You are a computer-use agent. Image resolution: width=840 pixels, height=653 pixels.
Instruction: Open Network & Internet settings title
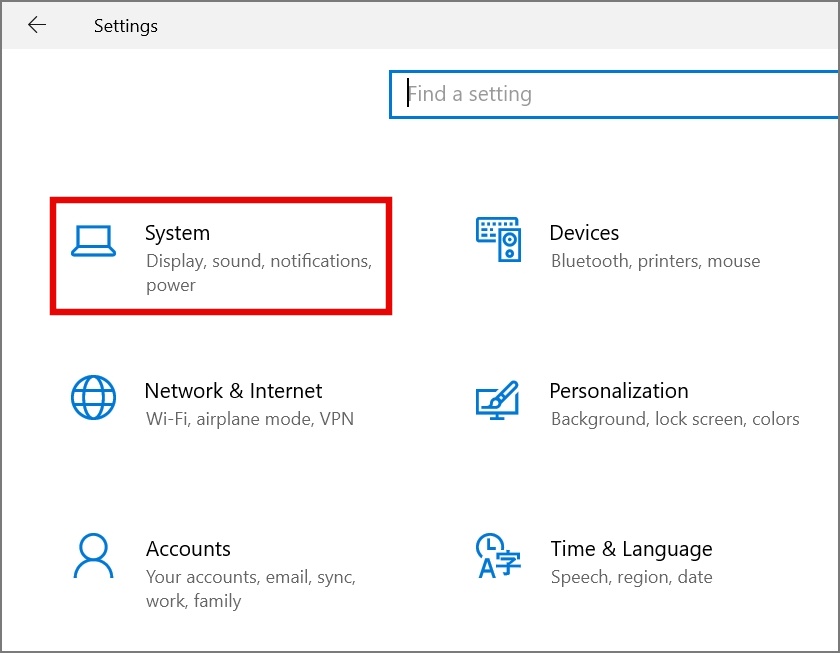tap(233, 391)
